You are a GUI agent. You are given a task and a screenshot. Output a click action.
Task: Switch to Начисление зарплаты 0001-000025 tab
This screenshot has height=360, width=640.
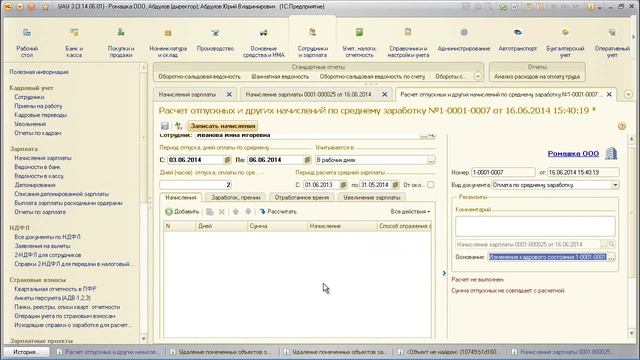click(x=308, y=94)
